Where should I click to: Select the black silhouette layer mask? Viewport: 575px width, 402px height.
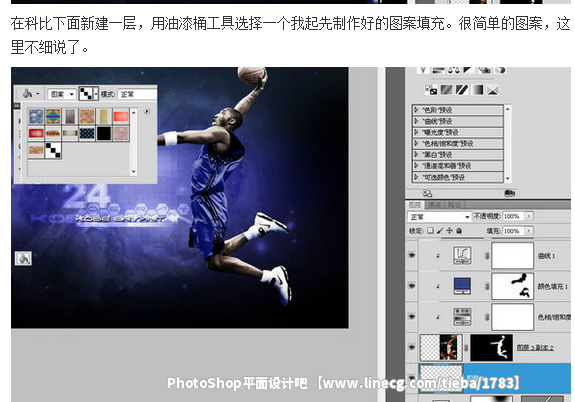pos(491,347)
